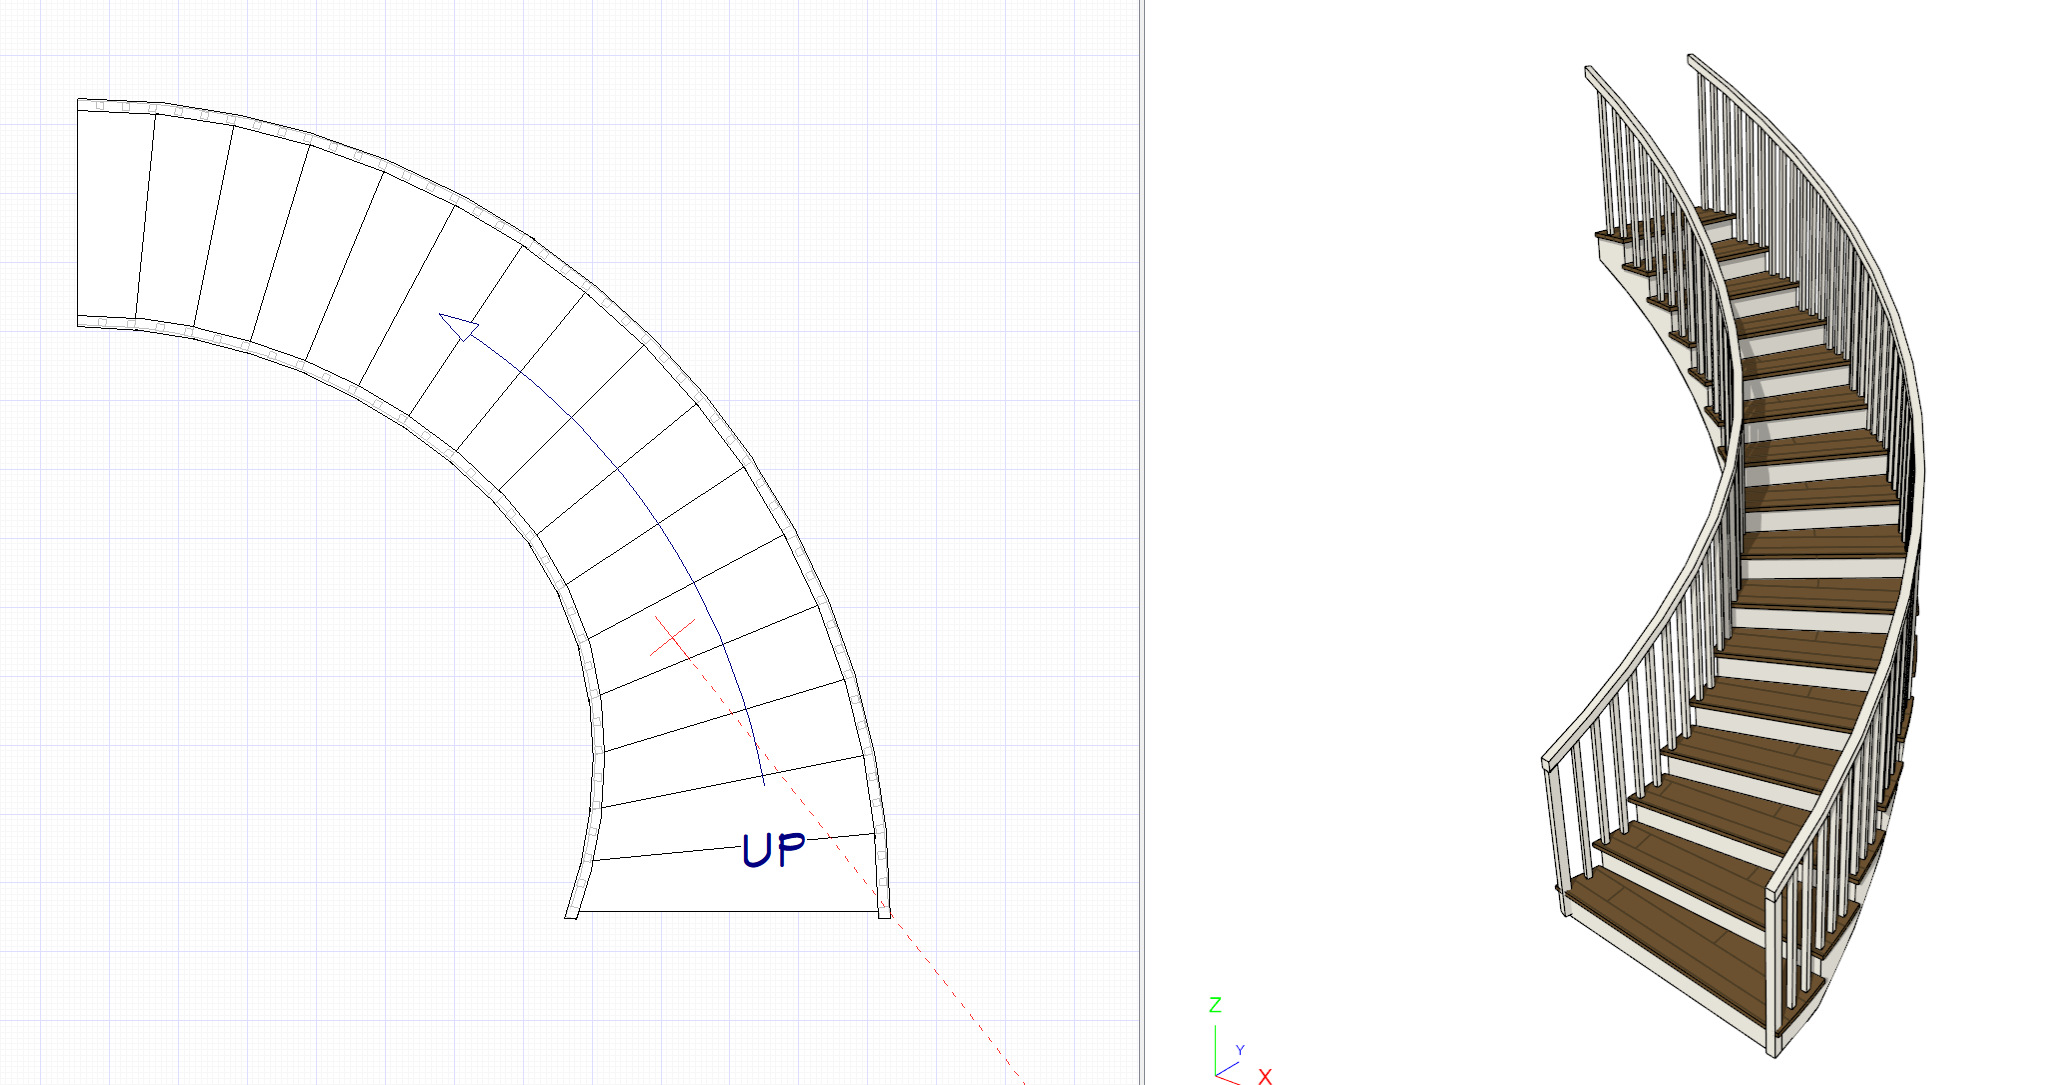Select the bottom-right newel post in plan
This screenshot has width=2070, height=1085.
click(884, 912)
